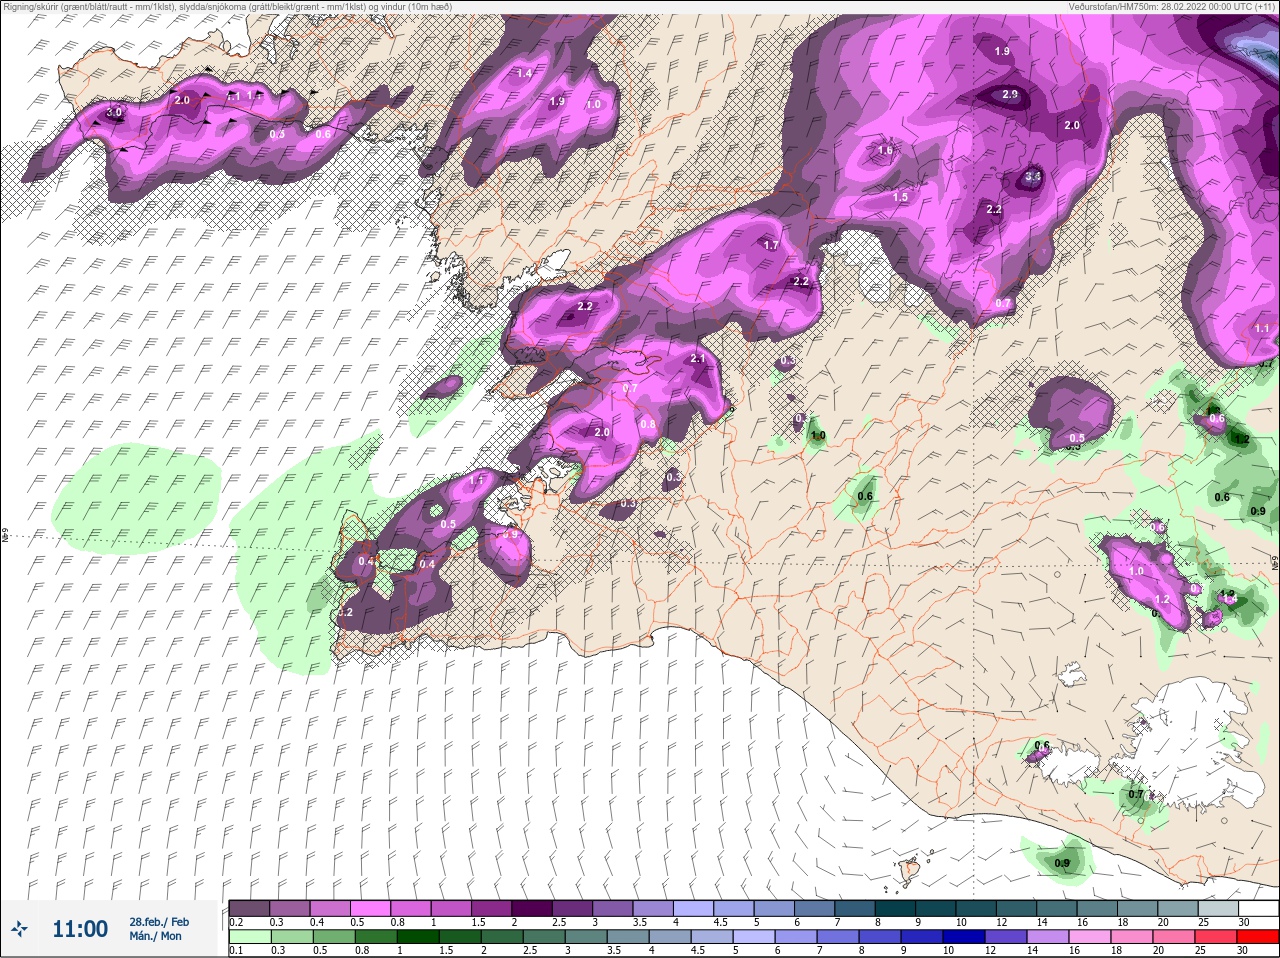Viewport: 1280px width, 958px height.
Task: Click the 64 latitude label on the left edge
Action: click(5, 536)
